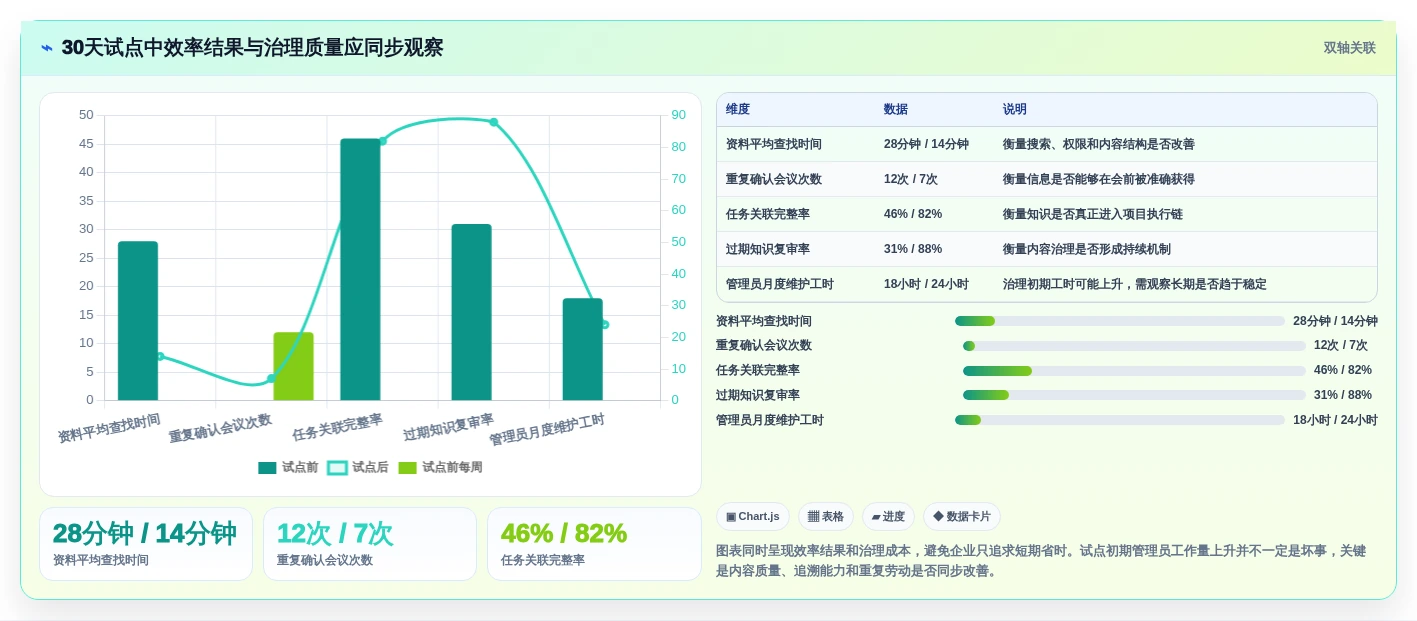Click the Chart.js tag chip
This screenshot has height=621, width=1417.
tap(753, 516)
